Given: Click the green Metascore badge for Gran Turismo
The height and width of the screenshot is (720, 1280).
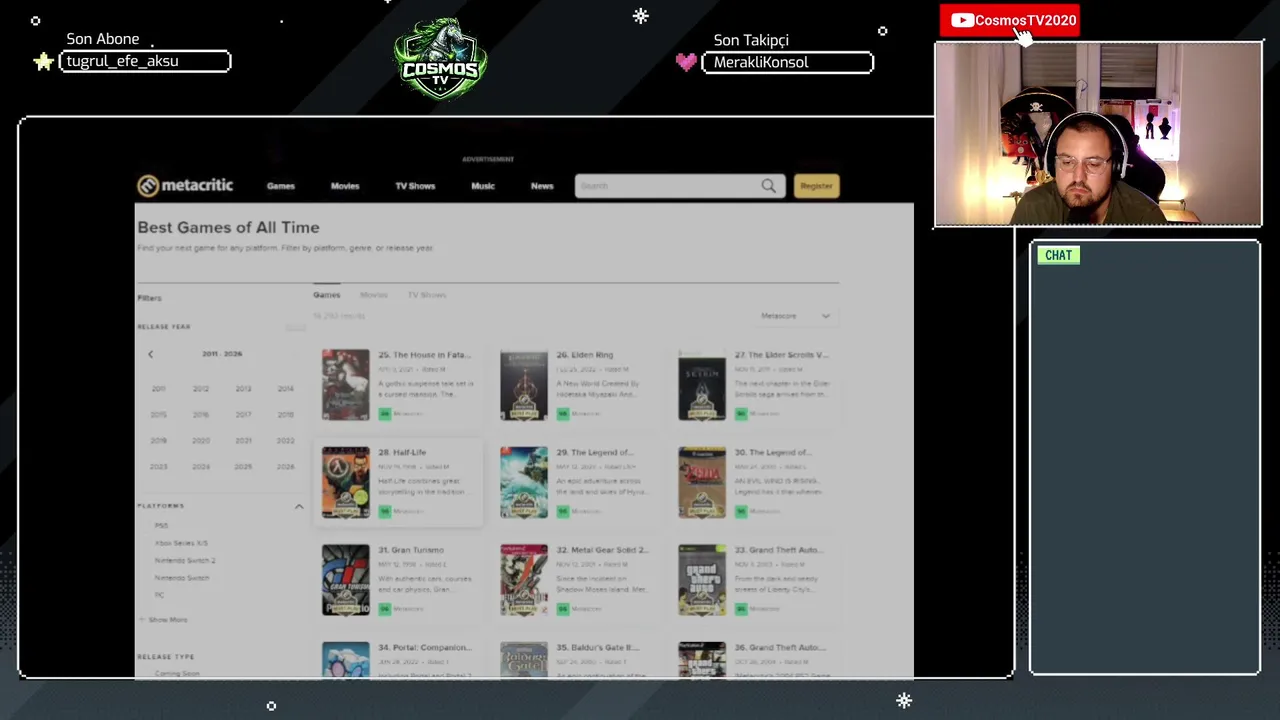Looking at the screenshot, I should click(384, 608).
